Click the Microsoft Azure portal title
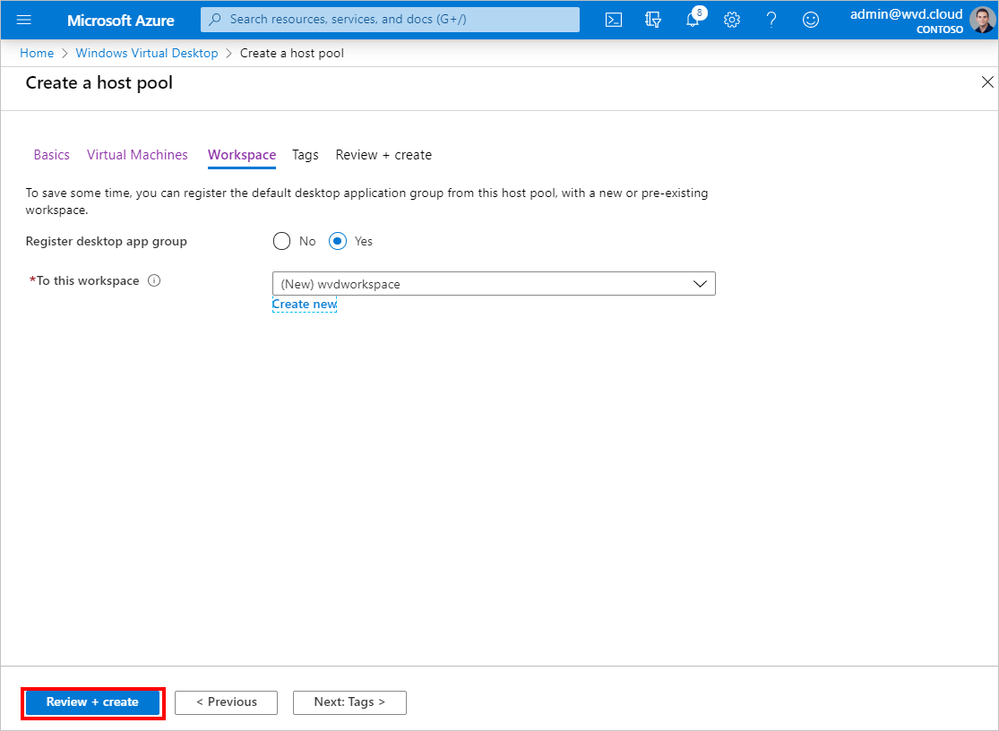 120,20
